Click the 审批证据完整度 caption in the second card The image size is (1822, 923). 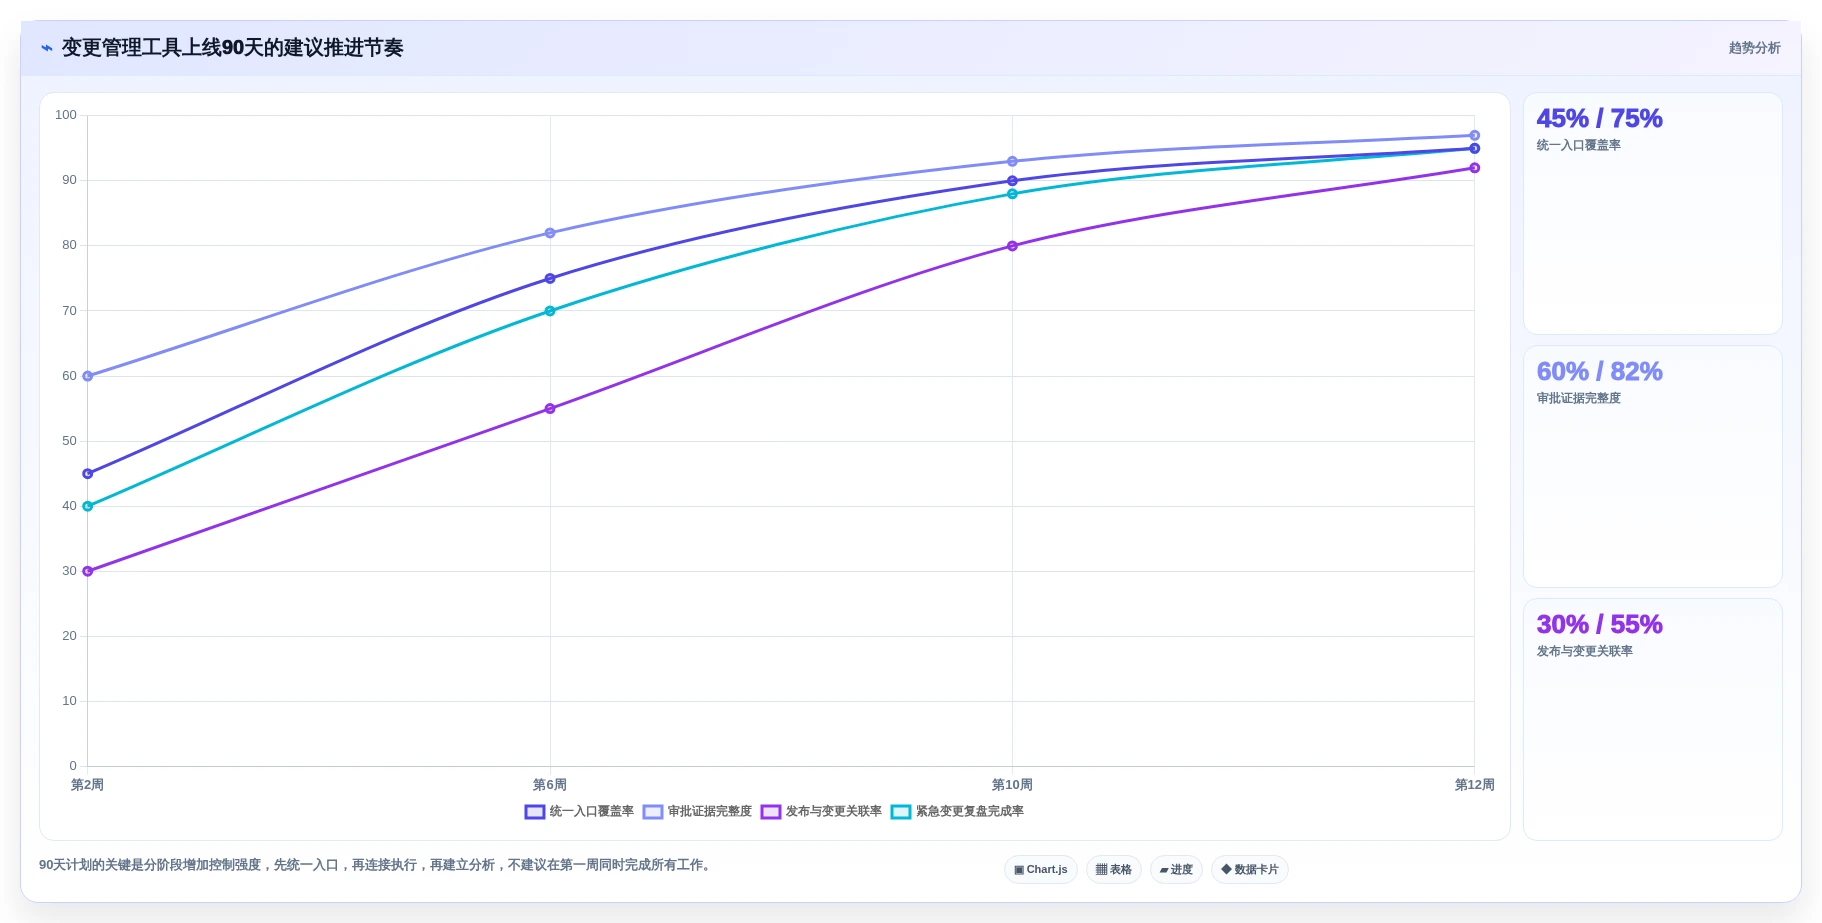pos(1578,399)
